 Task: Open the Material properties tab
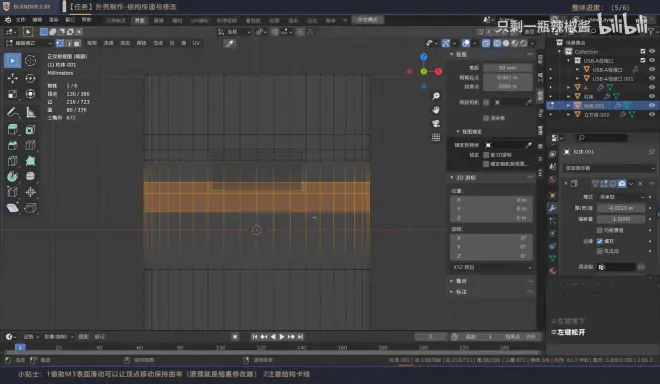pos(553,271)
